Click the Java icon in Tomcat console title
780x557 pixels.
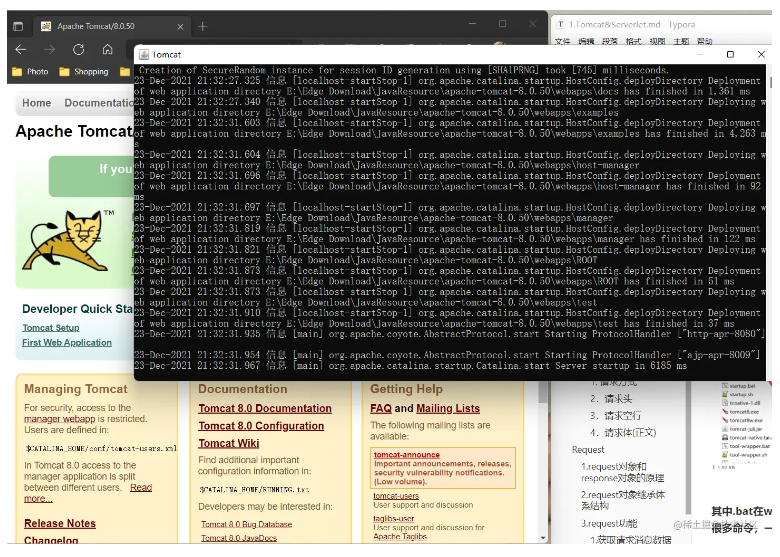click(144, 55)
